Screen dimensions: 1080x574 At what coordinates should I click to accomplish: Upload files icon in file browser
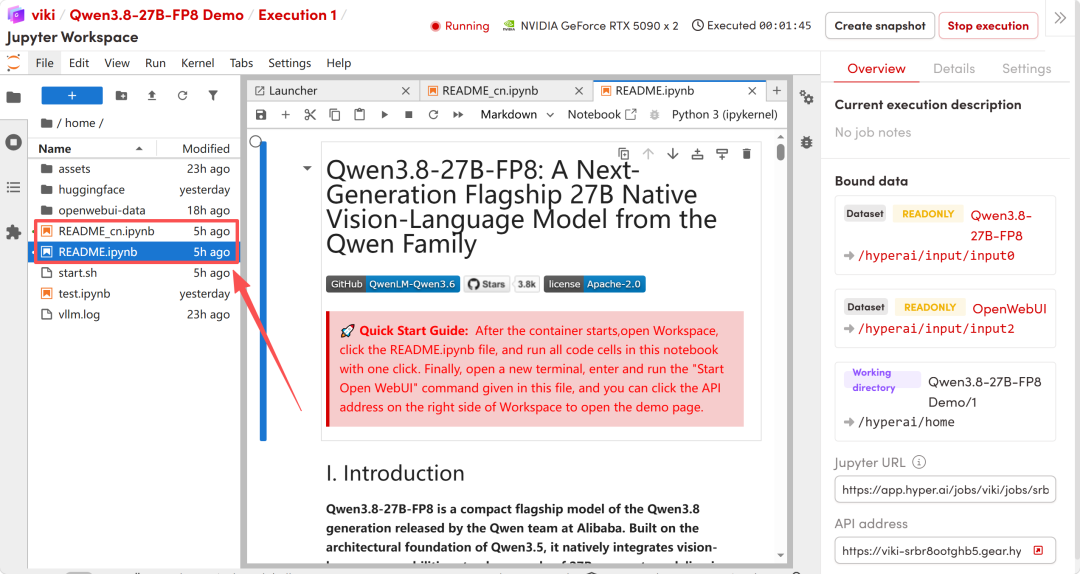coord(152,95)
